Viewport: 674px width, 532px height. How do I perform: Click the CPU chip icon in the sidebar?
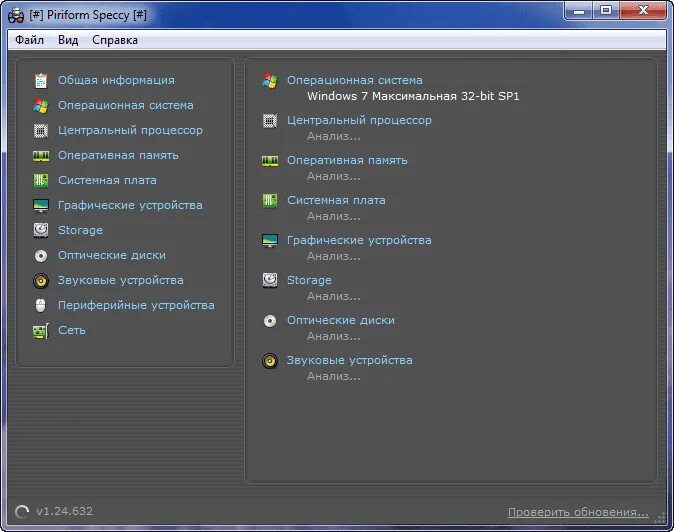41,130
